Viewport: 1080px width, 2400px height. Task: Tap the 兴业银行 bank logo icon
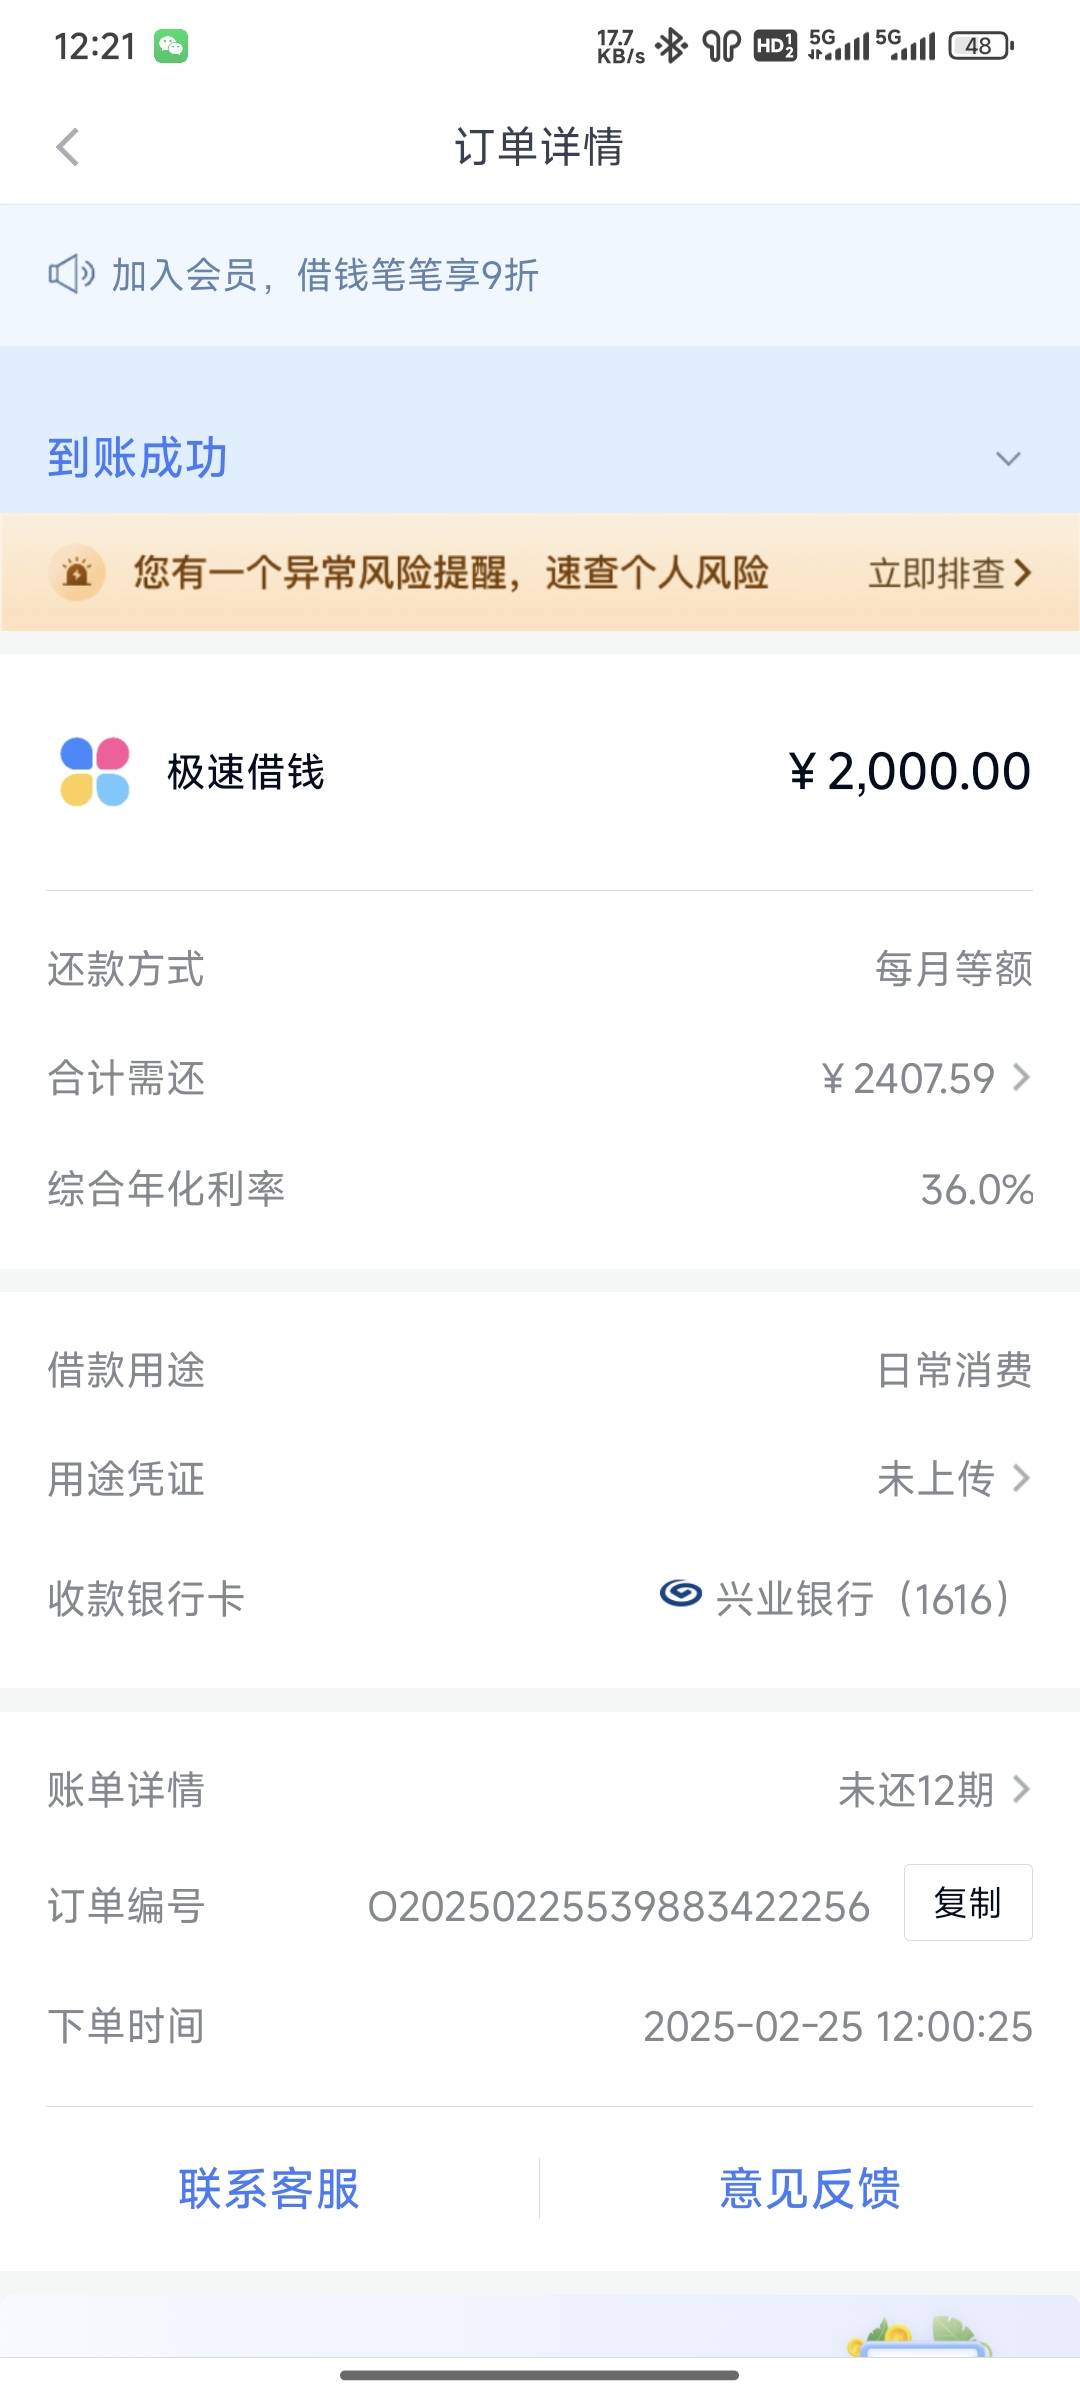click(x=681, y=1593)
